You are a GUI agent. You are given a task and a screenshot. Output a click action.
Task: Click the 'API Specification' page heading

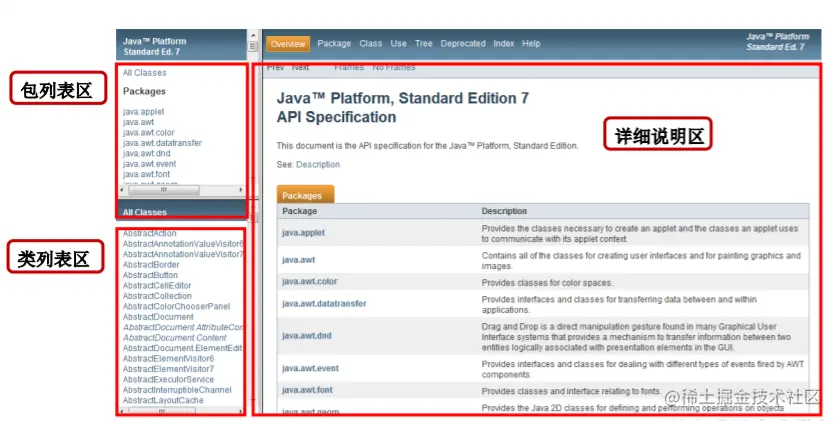(336, 117)
